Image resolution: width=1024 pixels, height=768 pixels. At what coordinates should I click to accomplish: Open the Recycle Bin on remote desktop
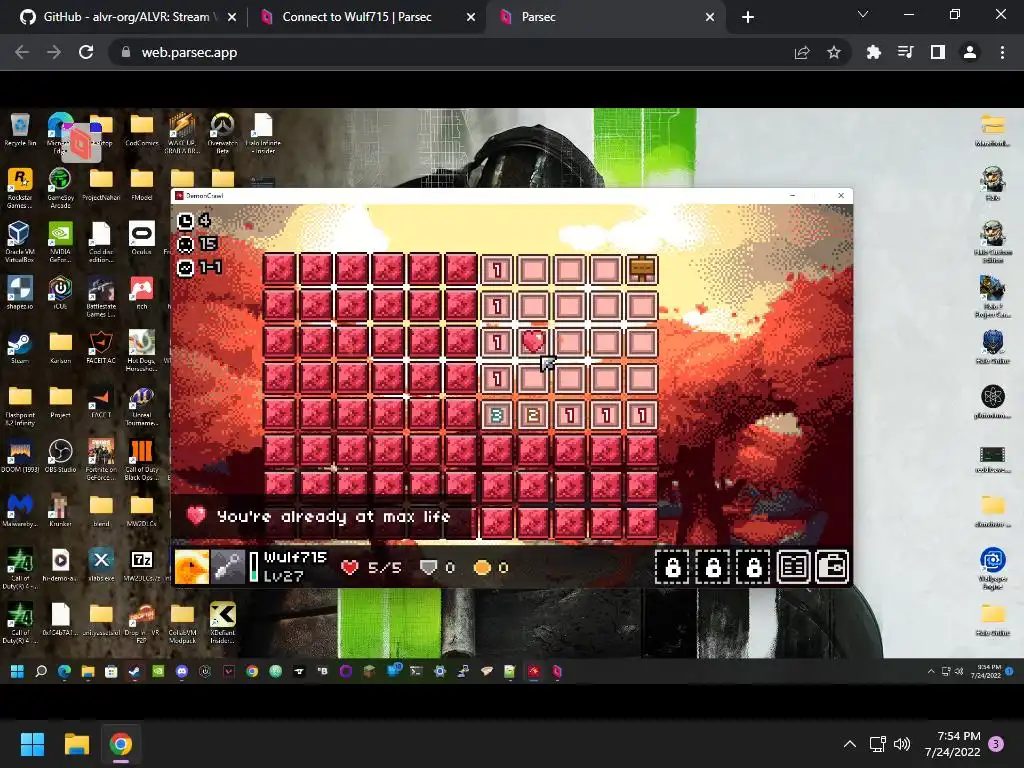(20, 130)
